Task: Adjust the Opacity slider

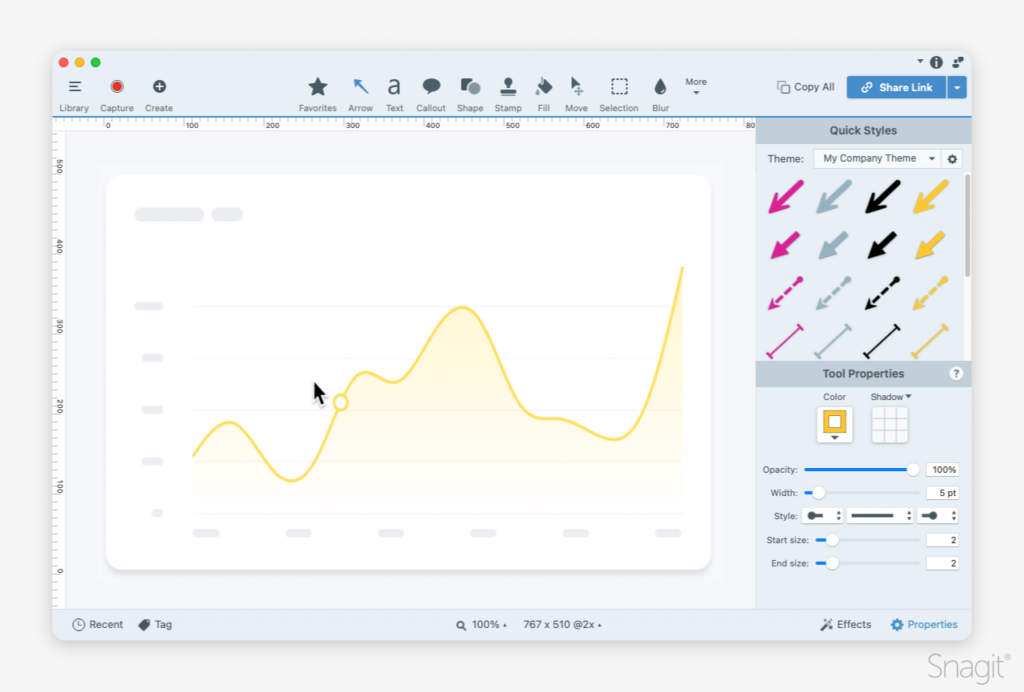Action: click(x=861, y=469)
